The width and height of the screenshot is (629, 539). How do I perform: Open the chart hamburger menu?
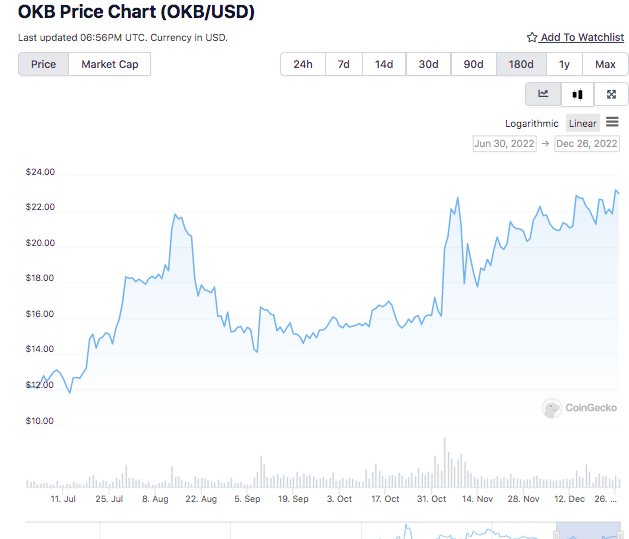(x=612, y=122)
